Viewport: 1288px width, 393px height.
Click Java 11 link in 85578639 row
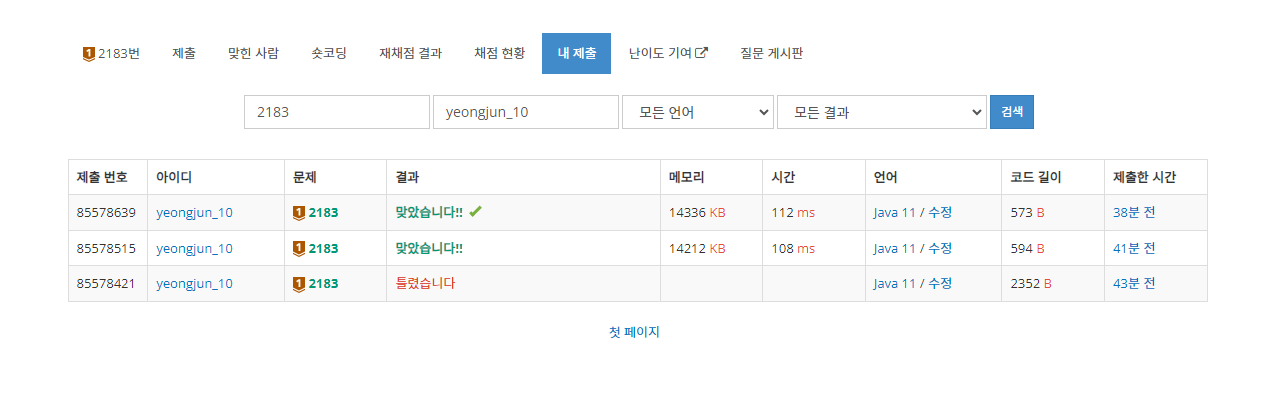(894, 212)
